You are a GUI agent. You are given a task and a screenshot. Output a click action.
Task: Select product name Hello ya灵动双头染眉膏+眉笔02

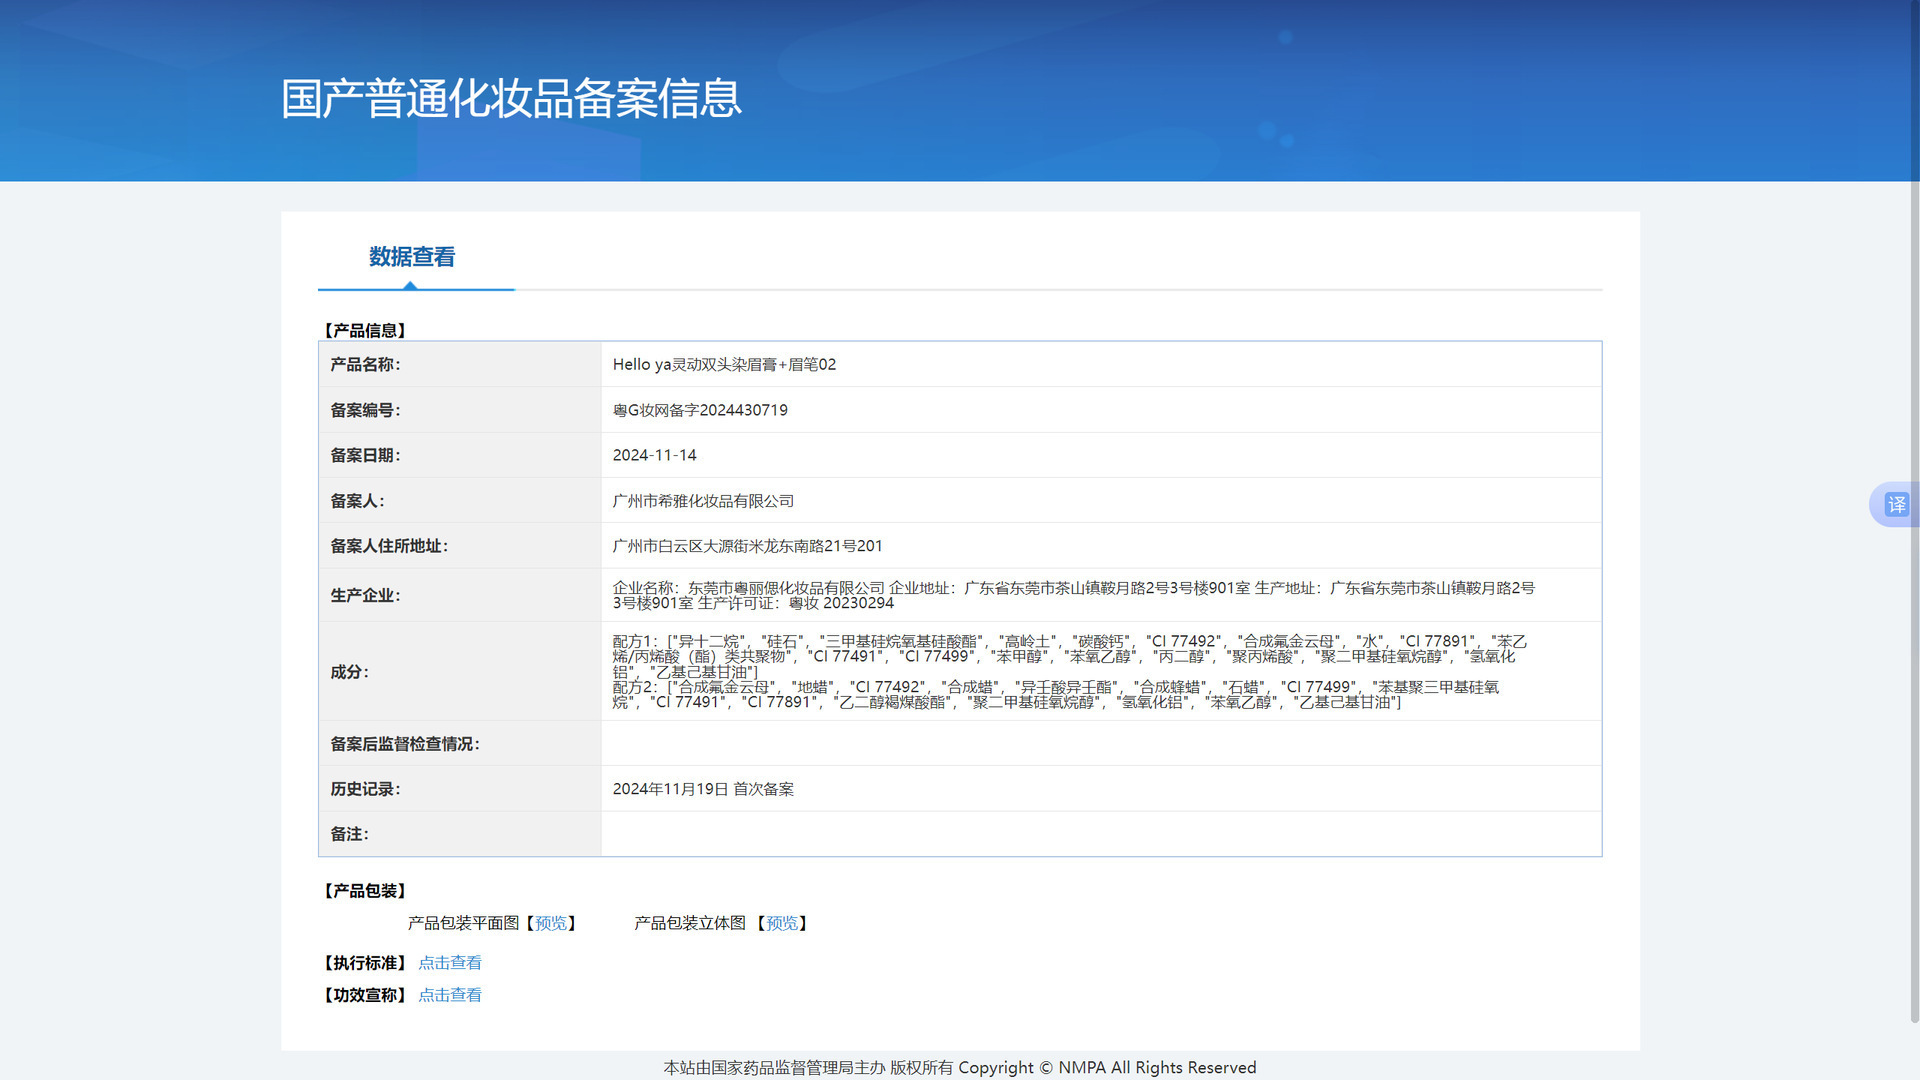pyautogui.click(x=724, y=365)
